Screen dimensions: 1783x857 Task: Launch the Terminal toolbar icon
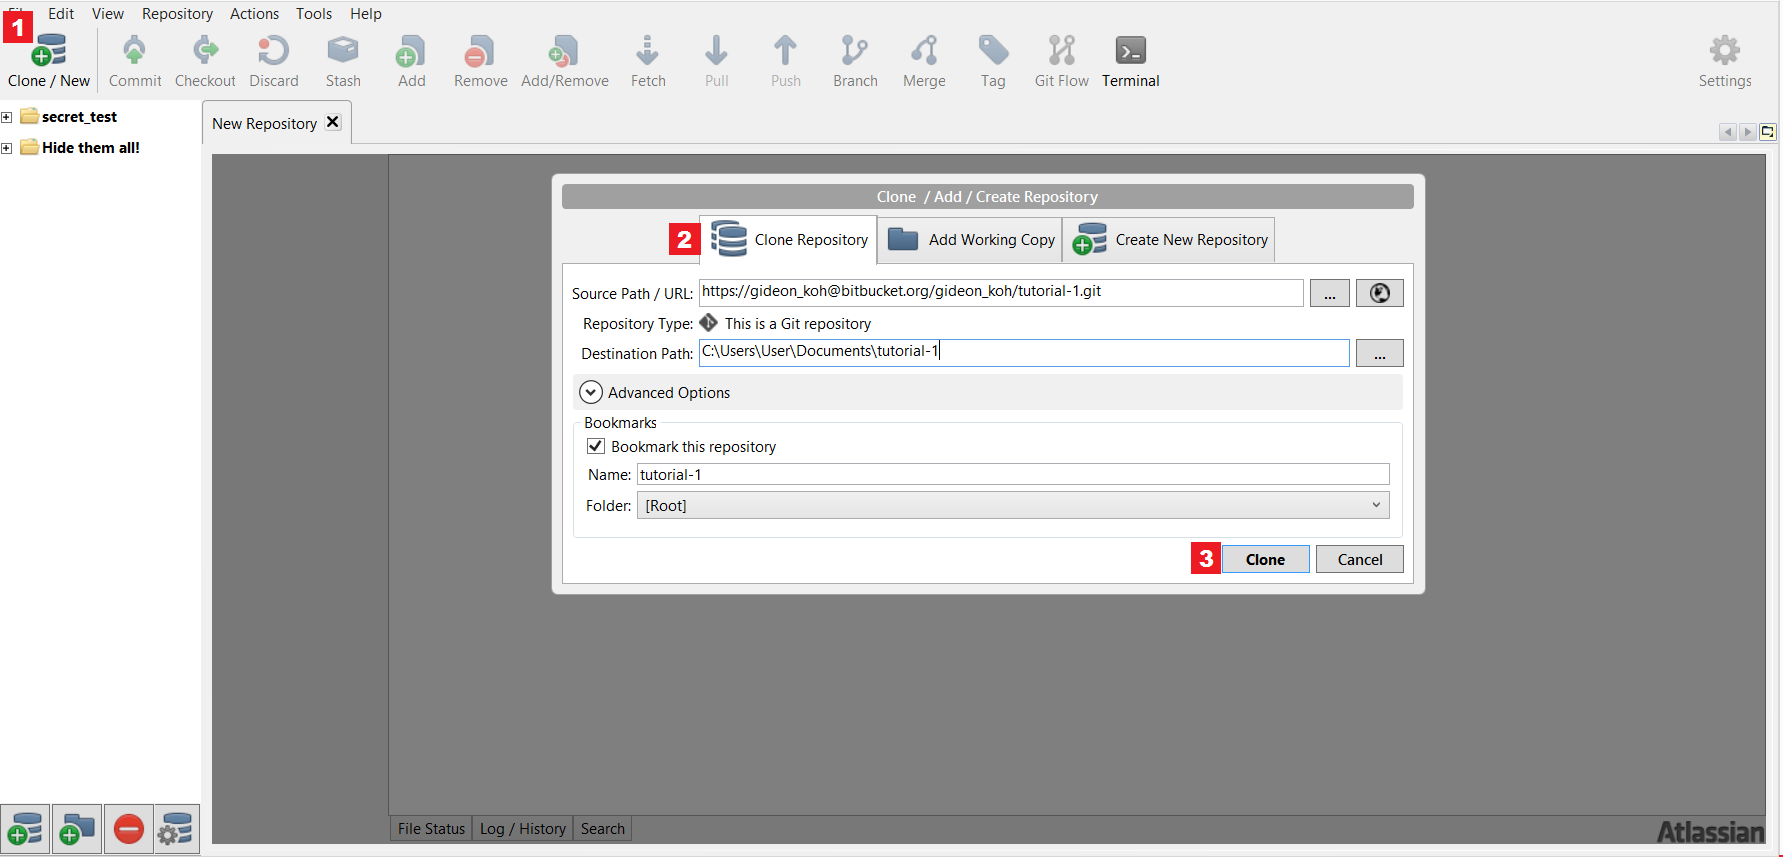coord(1131,61)
